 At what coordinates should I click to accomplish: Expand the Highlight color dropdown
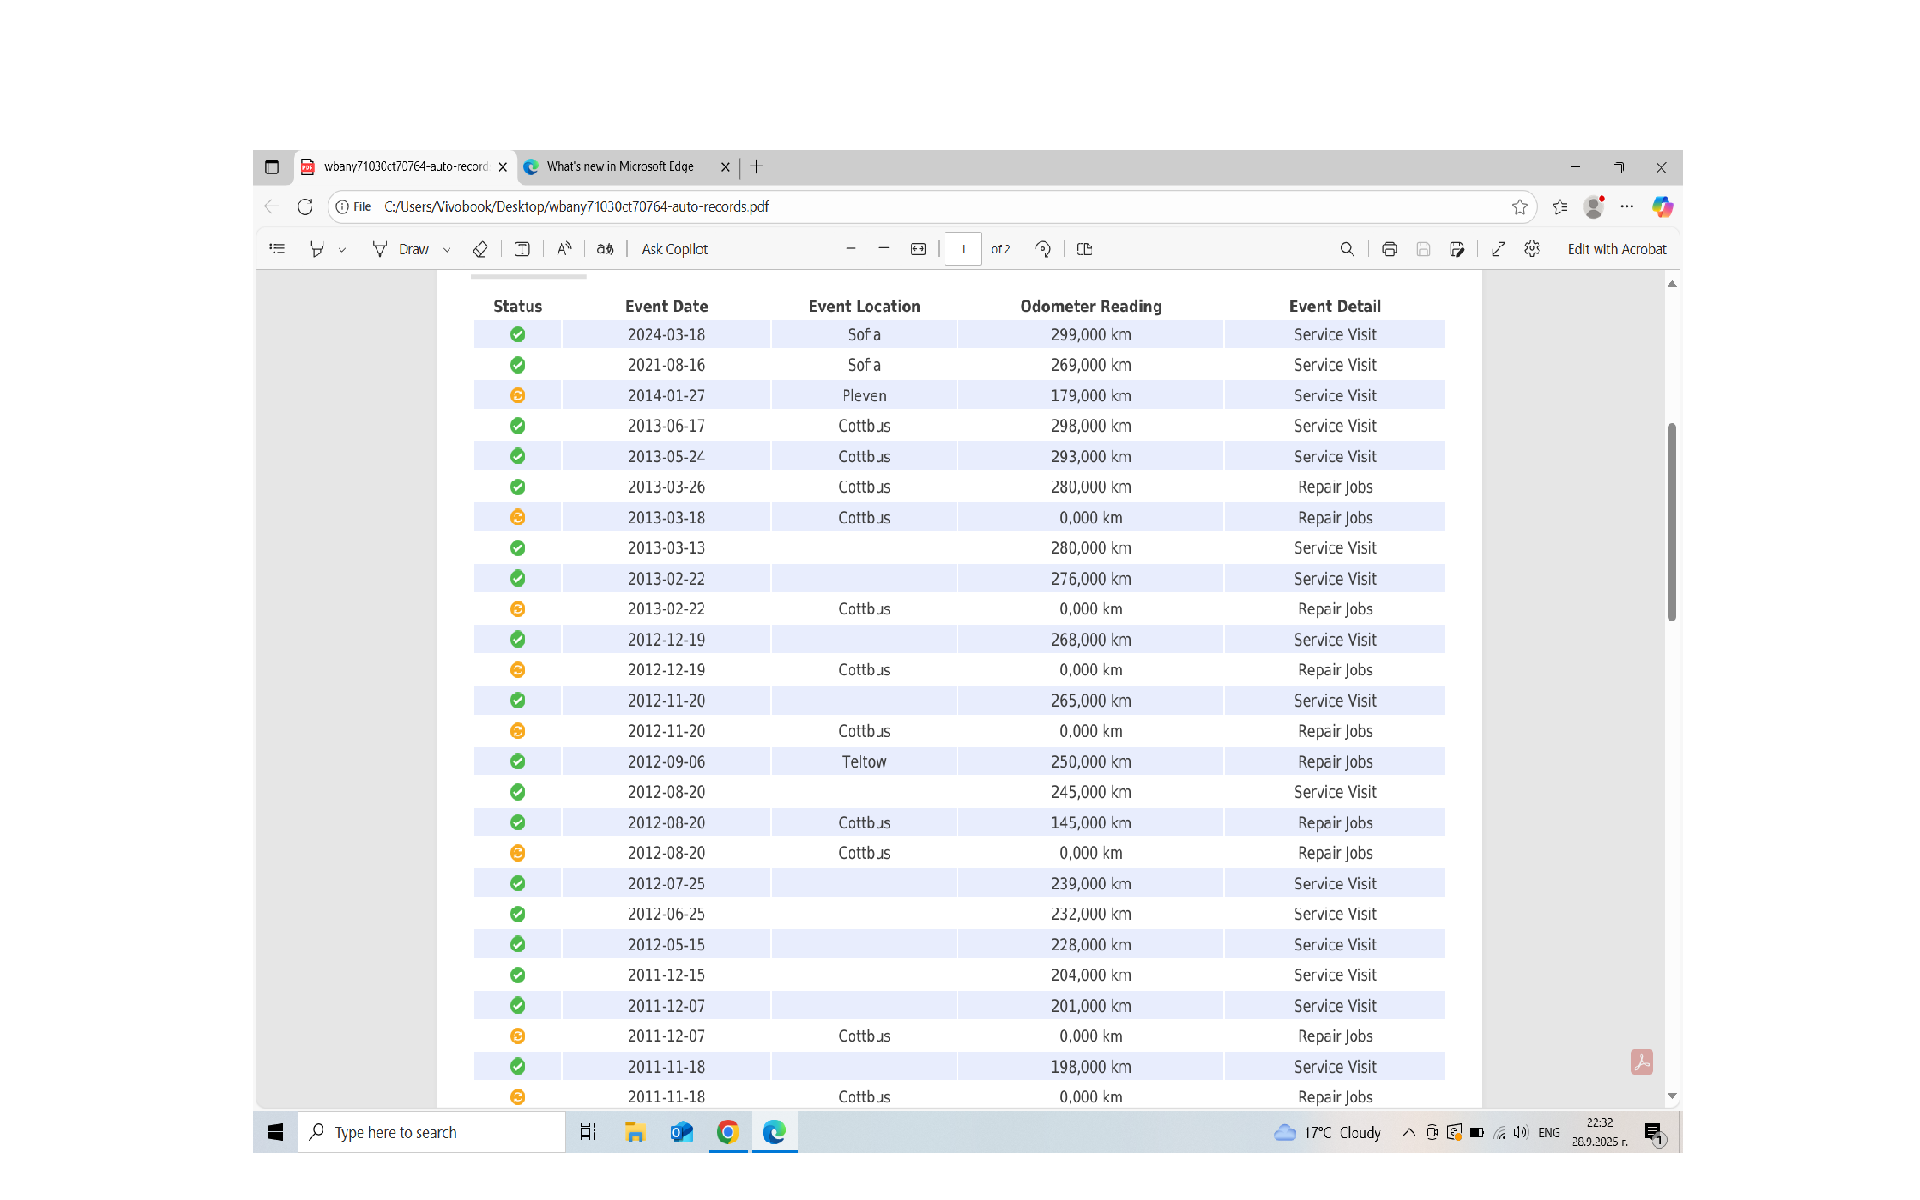tap(342, 250)
